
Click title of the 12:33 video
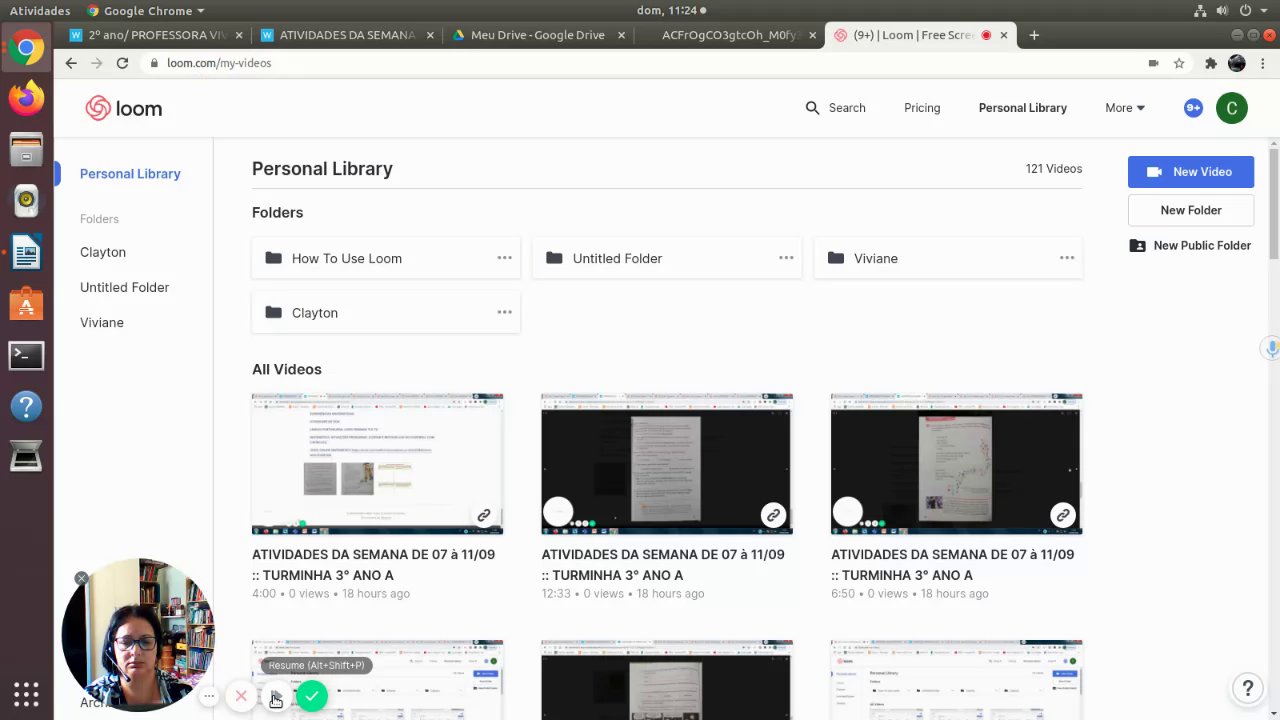663,565
